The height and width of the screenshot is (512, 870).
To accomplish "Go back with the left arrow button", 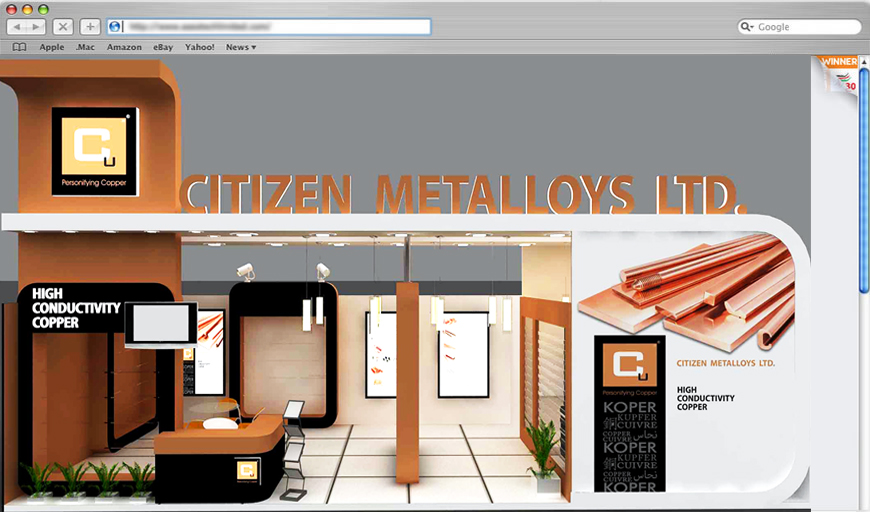I will pyautogui.click(x=17, y=27).
